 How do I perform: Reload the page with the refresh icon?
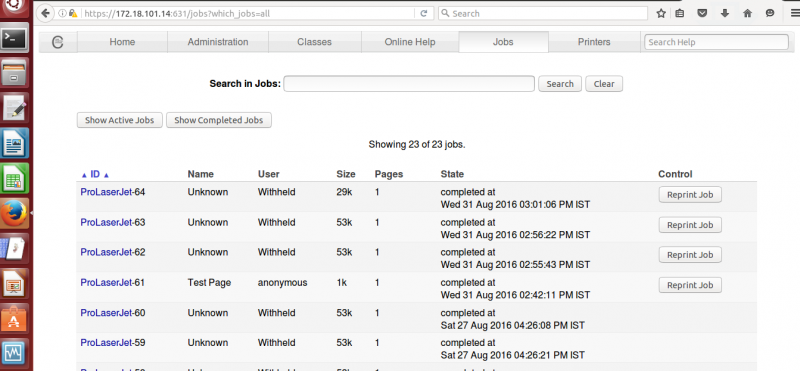pyautogui.click(x=423, y=14)
